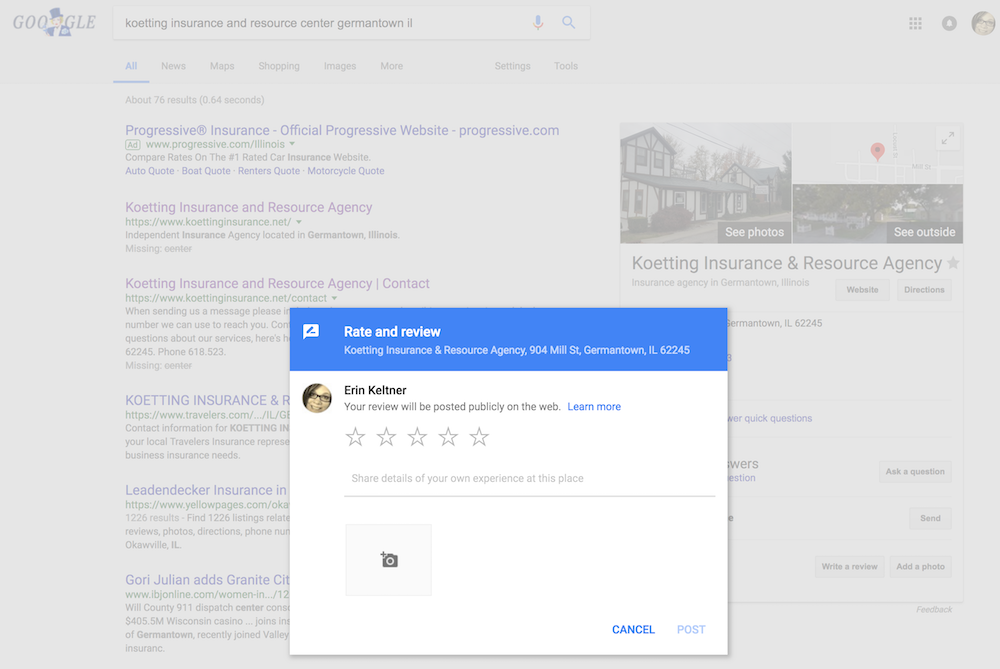Viewport: 1000px width, 669px height.
Task: Select five star rating
Action: pos(479,437)
